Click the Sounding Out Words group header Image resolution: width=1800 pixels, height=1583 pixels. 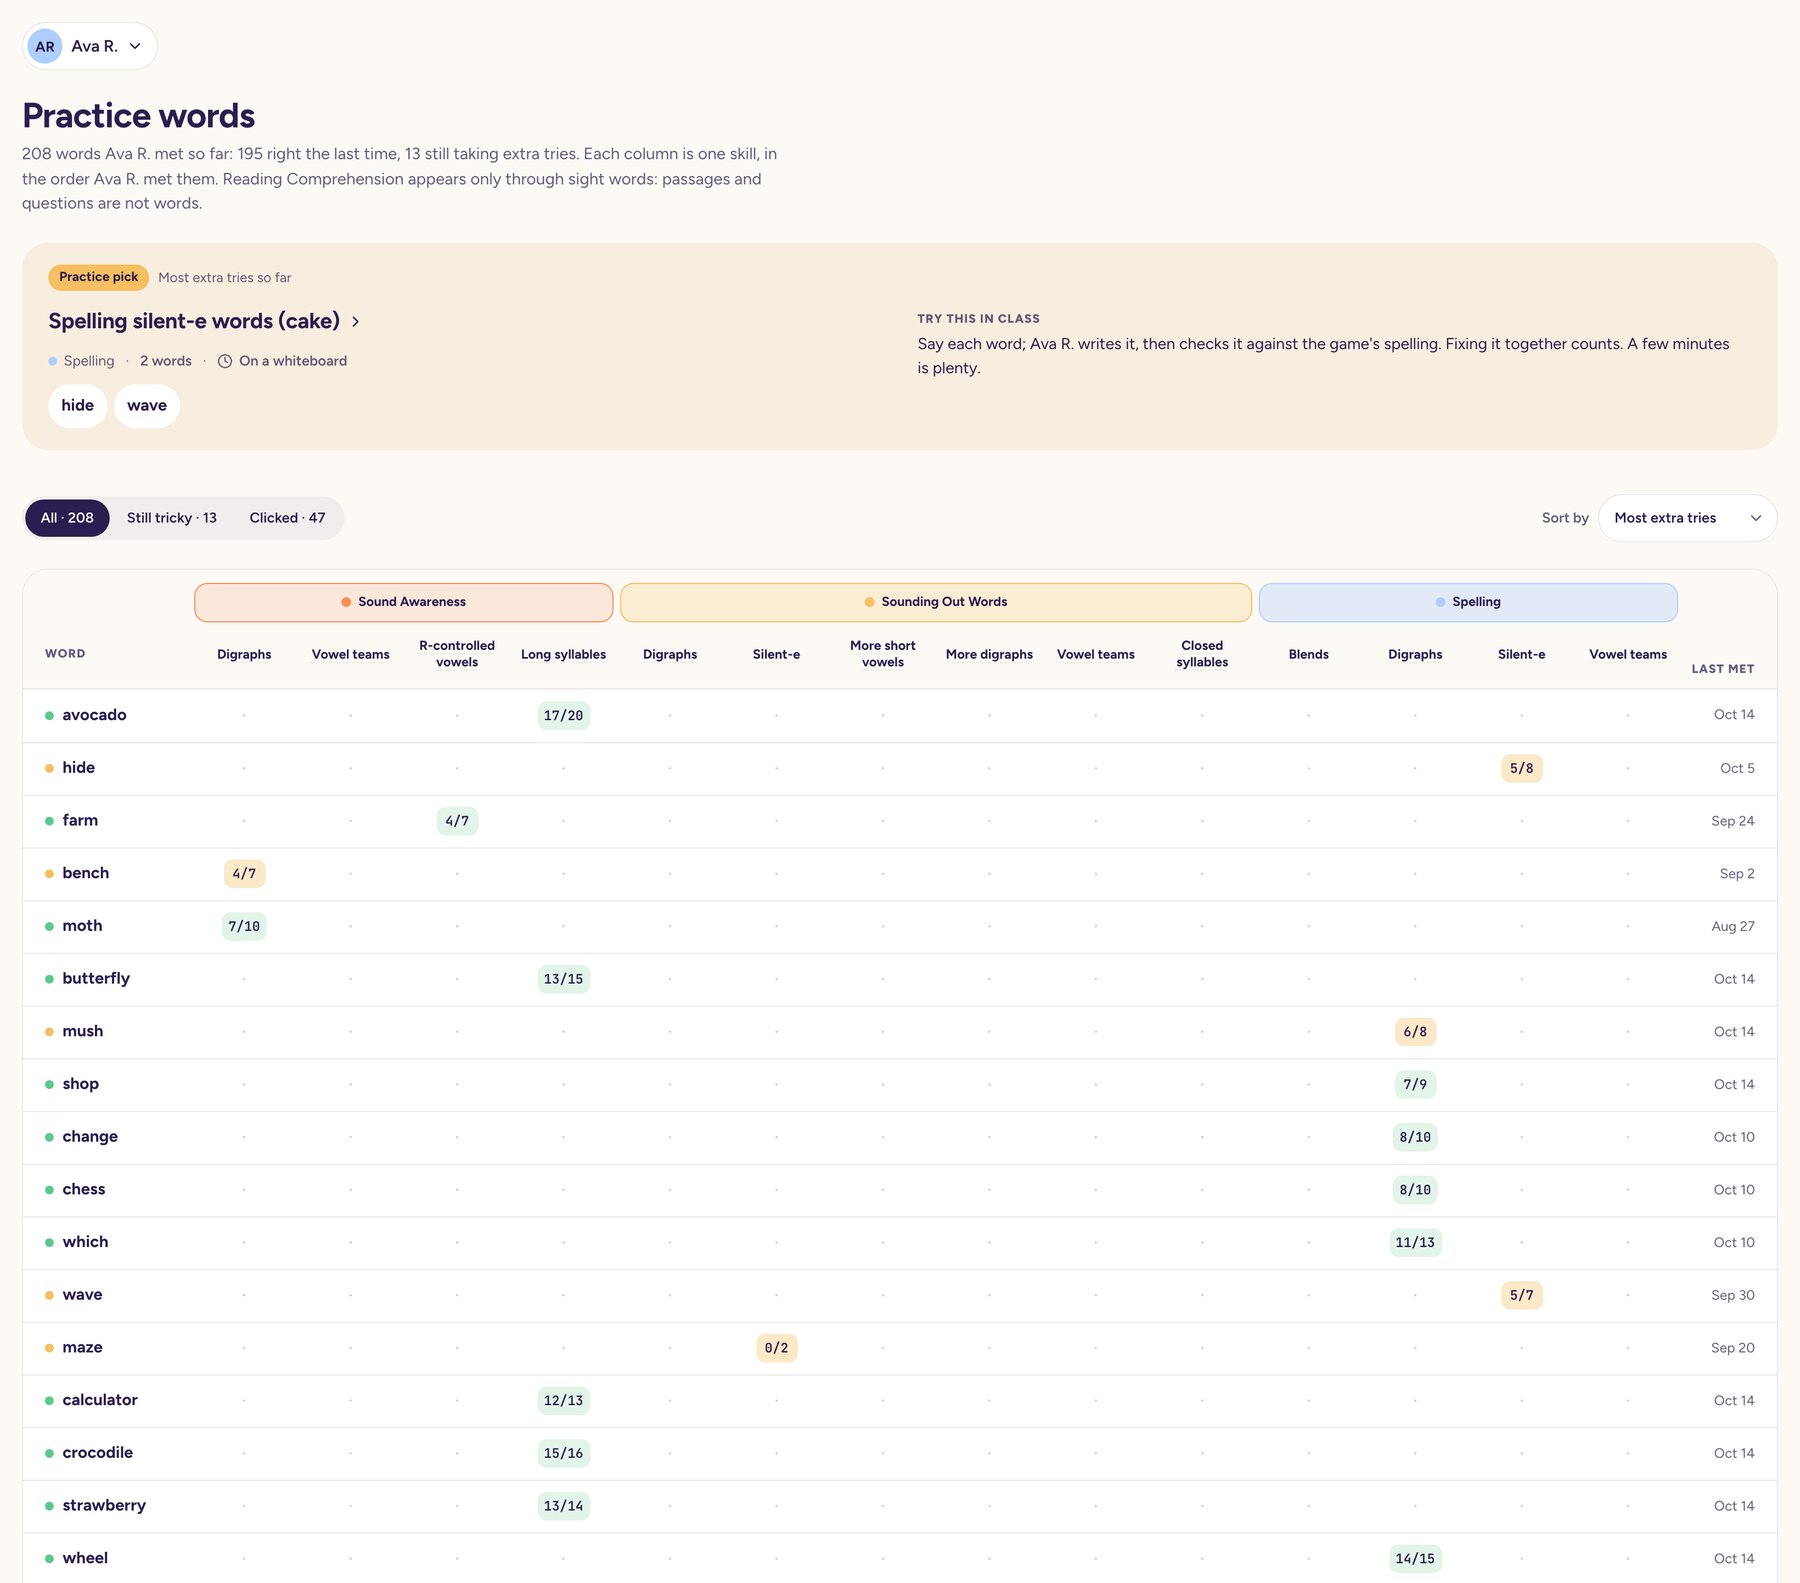[936, 602]
